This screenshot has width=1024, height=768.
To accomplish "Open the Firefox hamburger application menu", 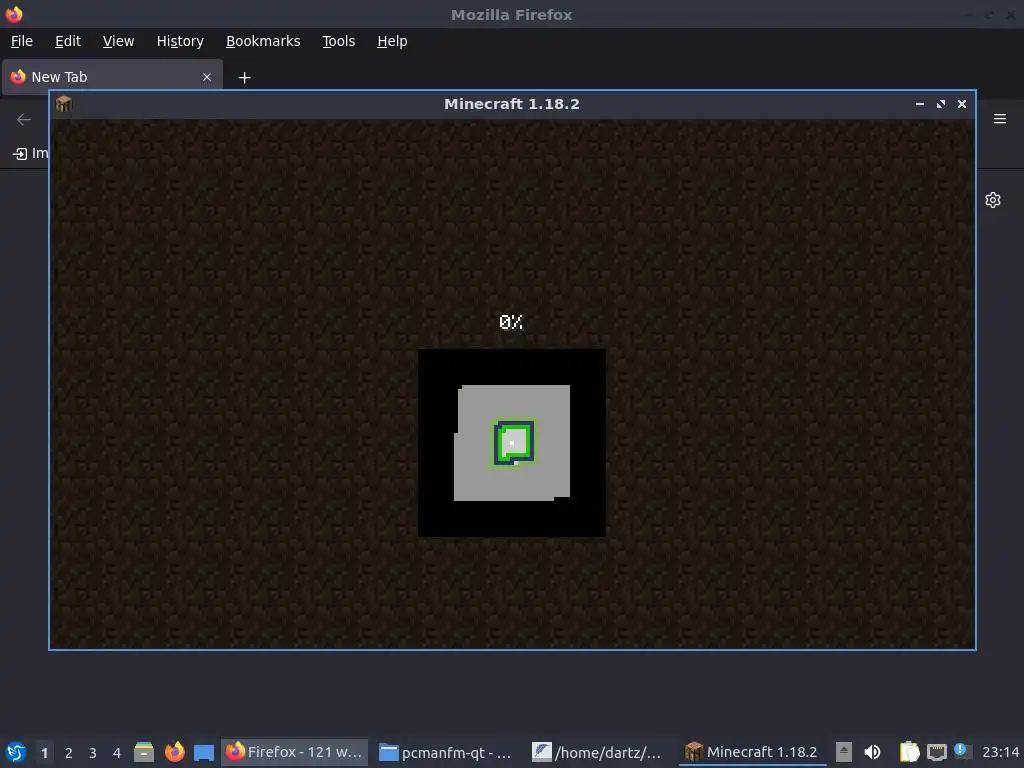I will pyautogui.click(x=1000, y=119).
